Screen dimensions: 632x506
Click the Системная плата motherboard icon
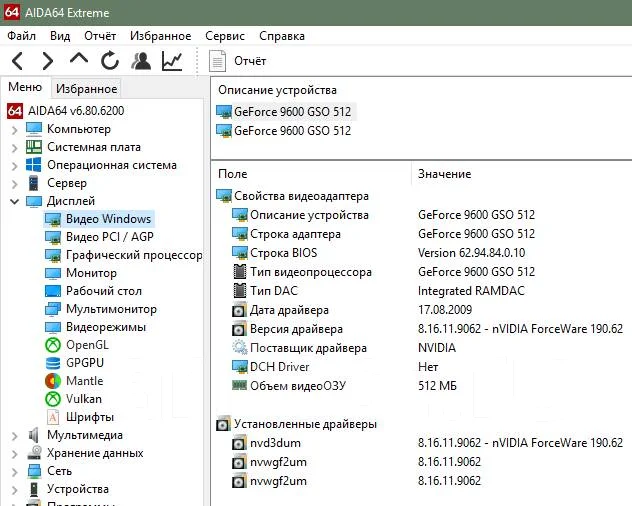tap(34, 147)
